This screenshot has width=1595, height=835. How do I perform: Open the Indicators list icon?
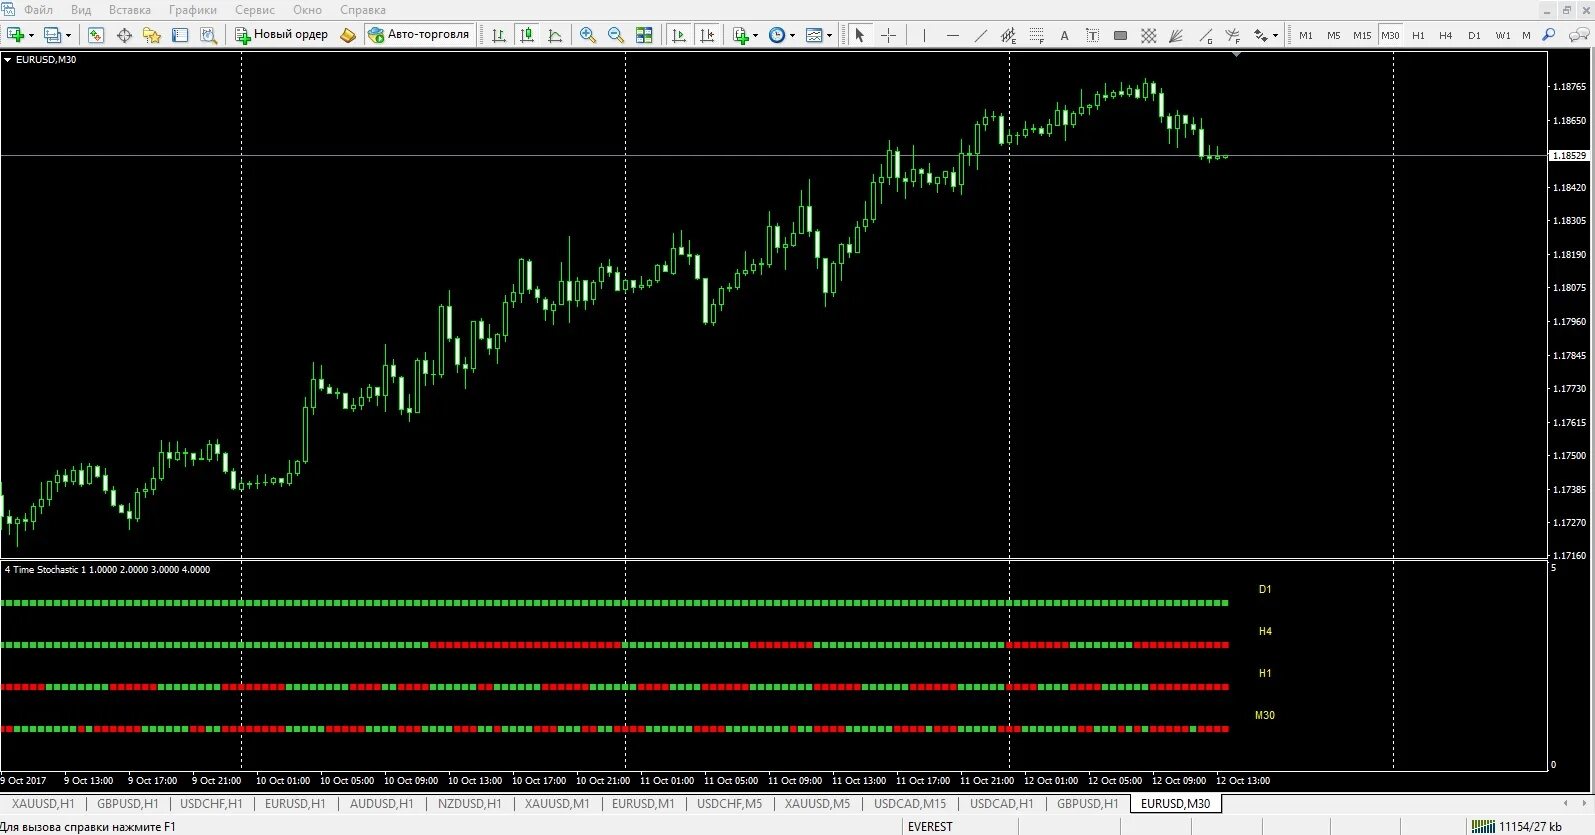tap(741, 35)
